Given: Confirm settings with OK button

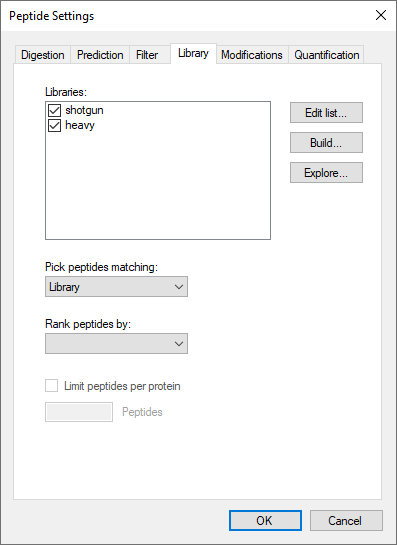Looking at the screenshot, I should (x=265, y=521).
